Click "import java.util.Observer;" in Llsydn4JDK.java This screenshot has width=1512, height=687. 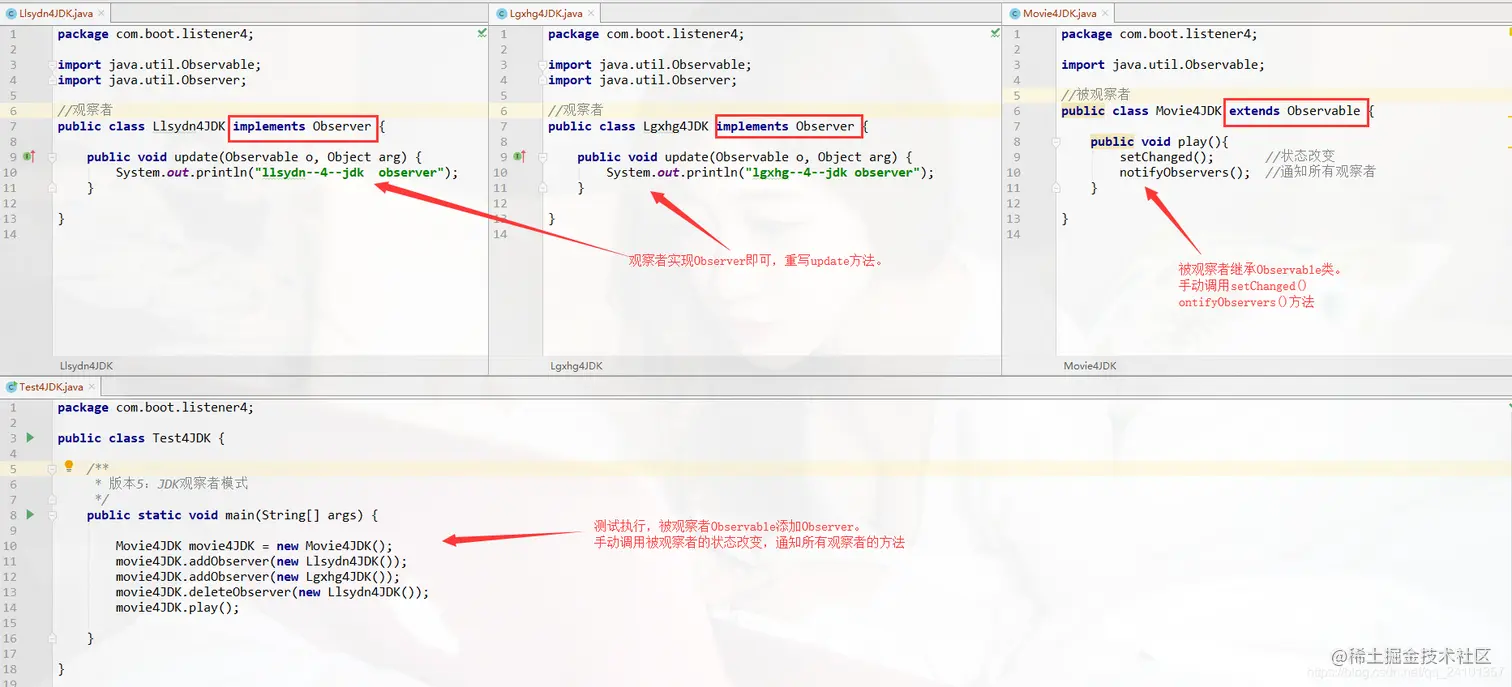pyautogui.click(x=152, y=80)
